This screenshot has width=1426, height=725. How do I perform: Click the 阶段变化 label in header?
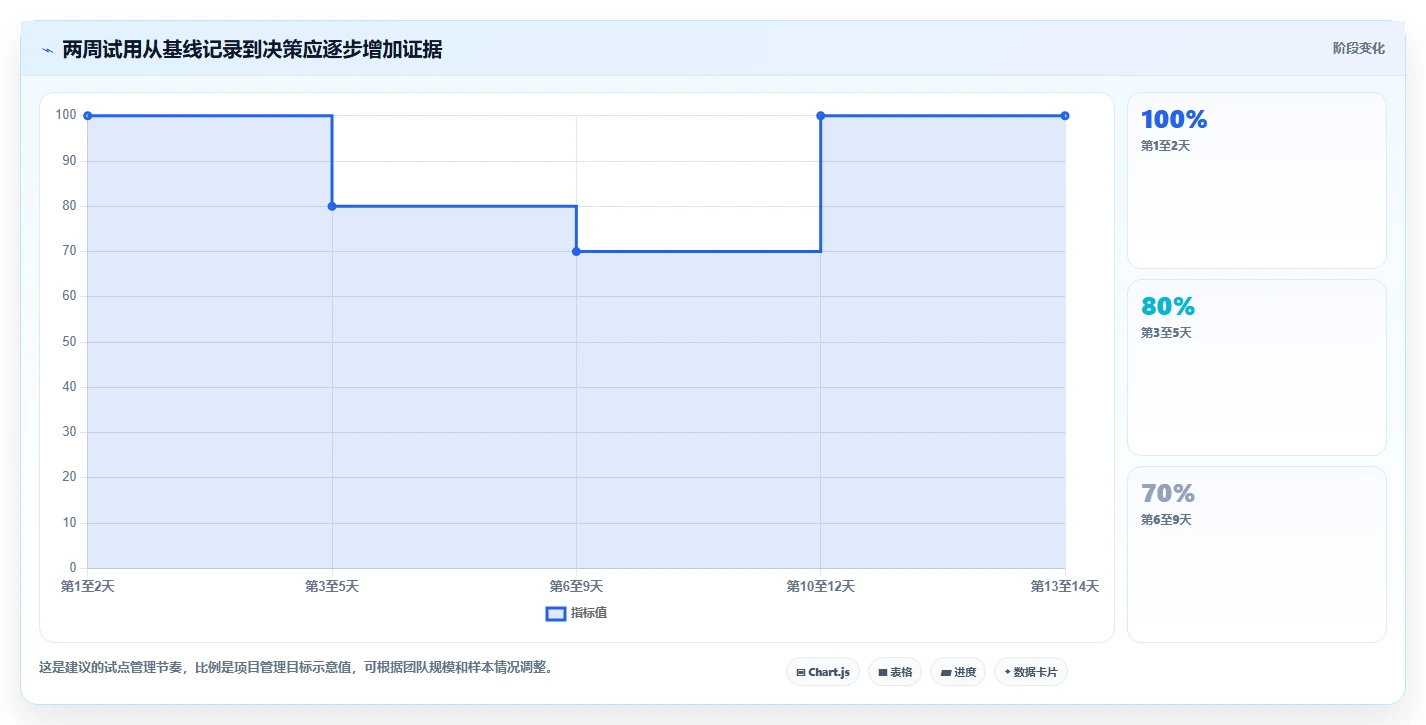click(1359, 48)
